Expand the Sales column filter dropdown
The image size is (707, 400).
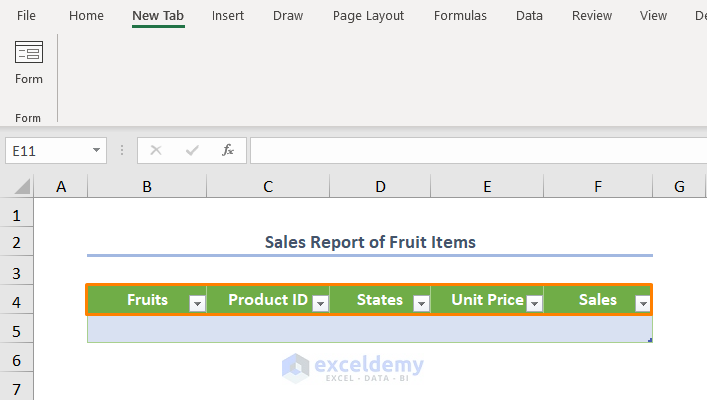(641, 303)
